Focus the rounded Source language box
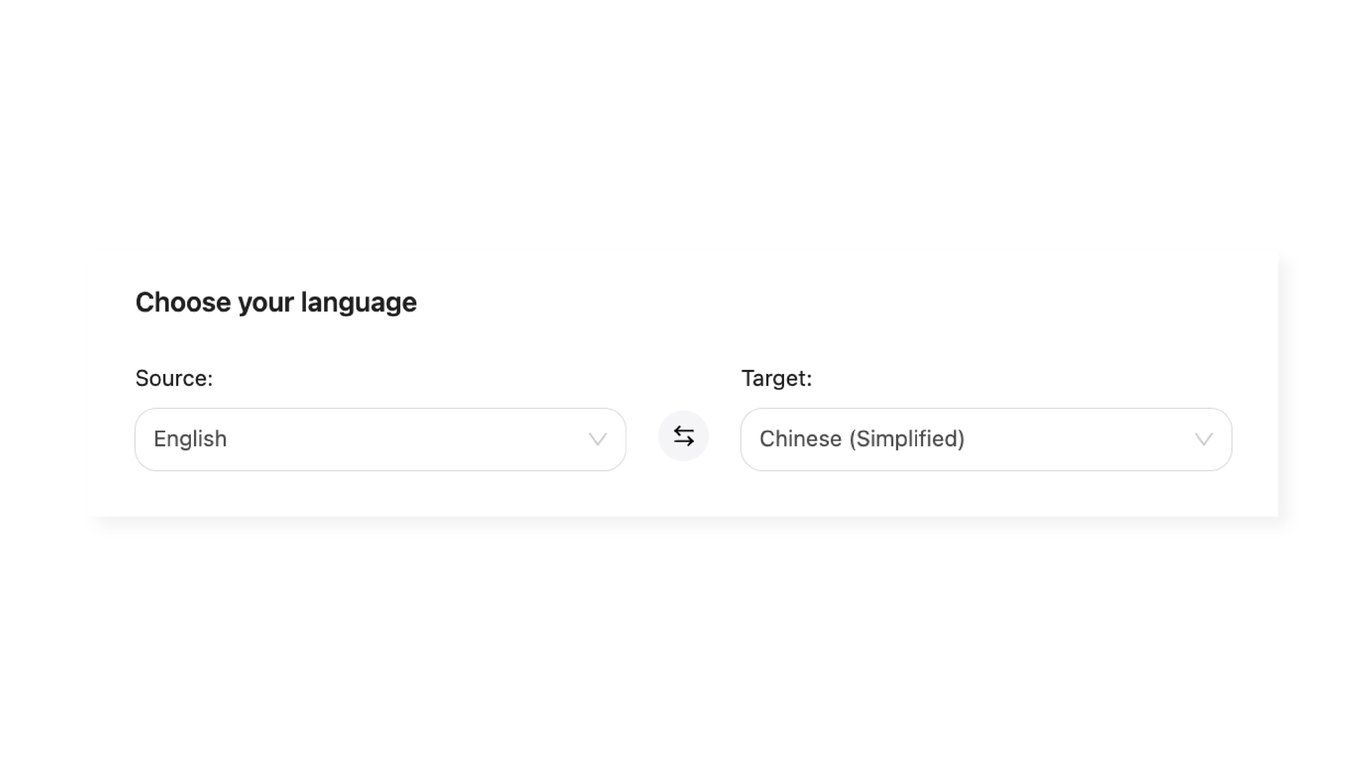Image resolution: width=1366 pixels, height=768 pixels. (x=380, y=439)
